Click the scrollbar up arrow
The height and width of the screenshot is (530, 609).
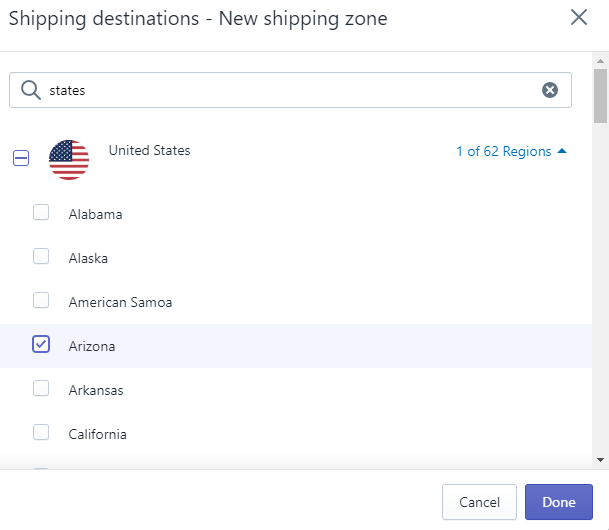coord(600,59)
